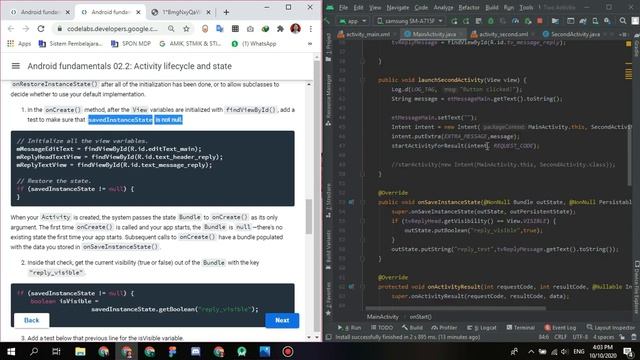Open the Navigate menu in Android Studio
The height and width of the screenshot is (360, 640).
(x=398, y=7)
